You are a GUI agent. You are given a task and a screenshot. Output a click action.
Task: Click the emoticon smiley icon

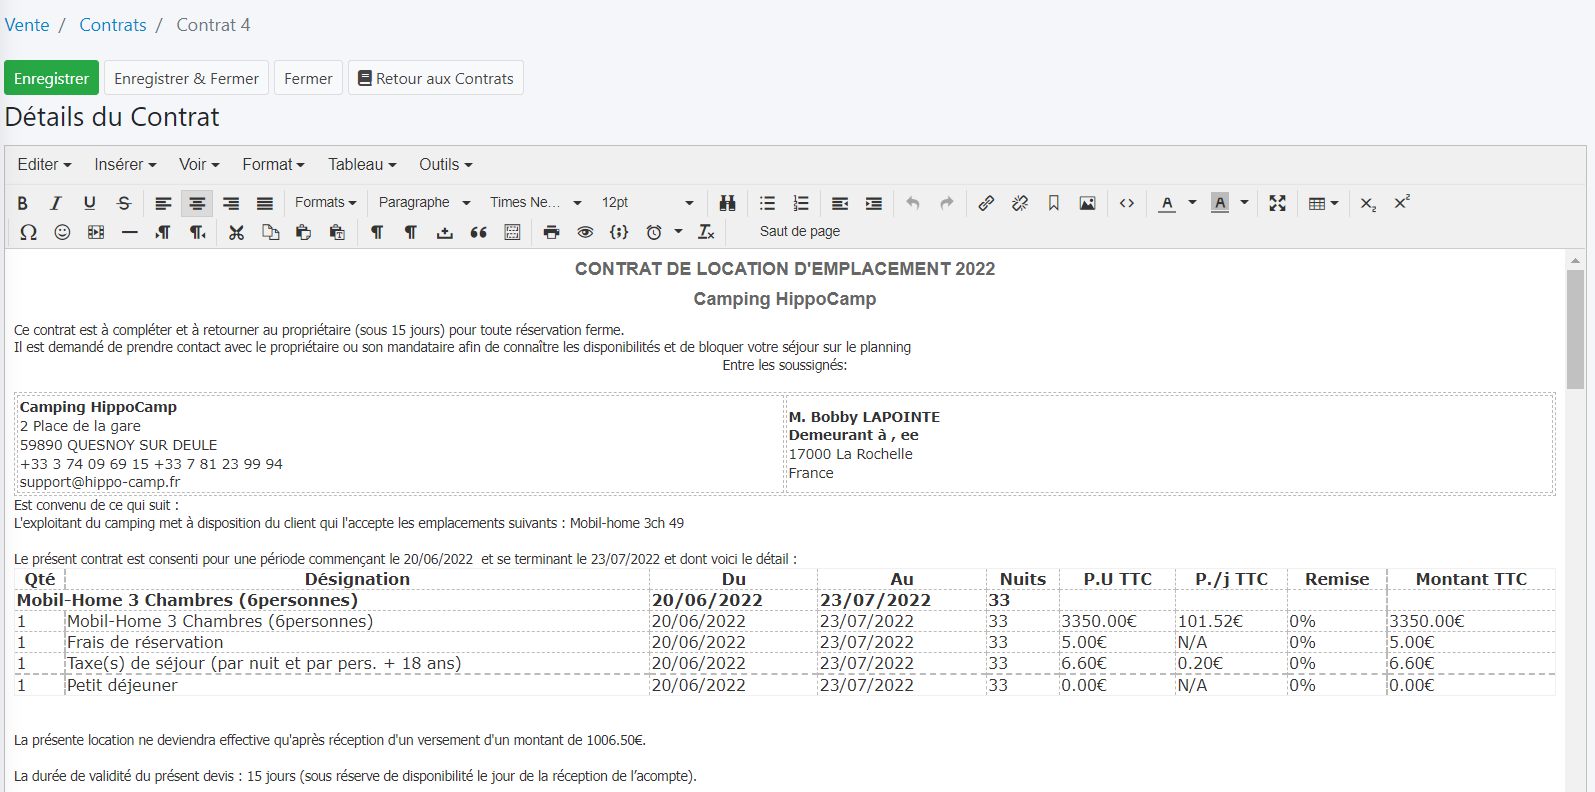(62, 232)
